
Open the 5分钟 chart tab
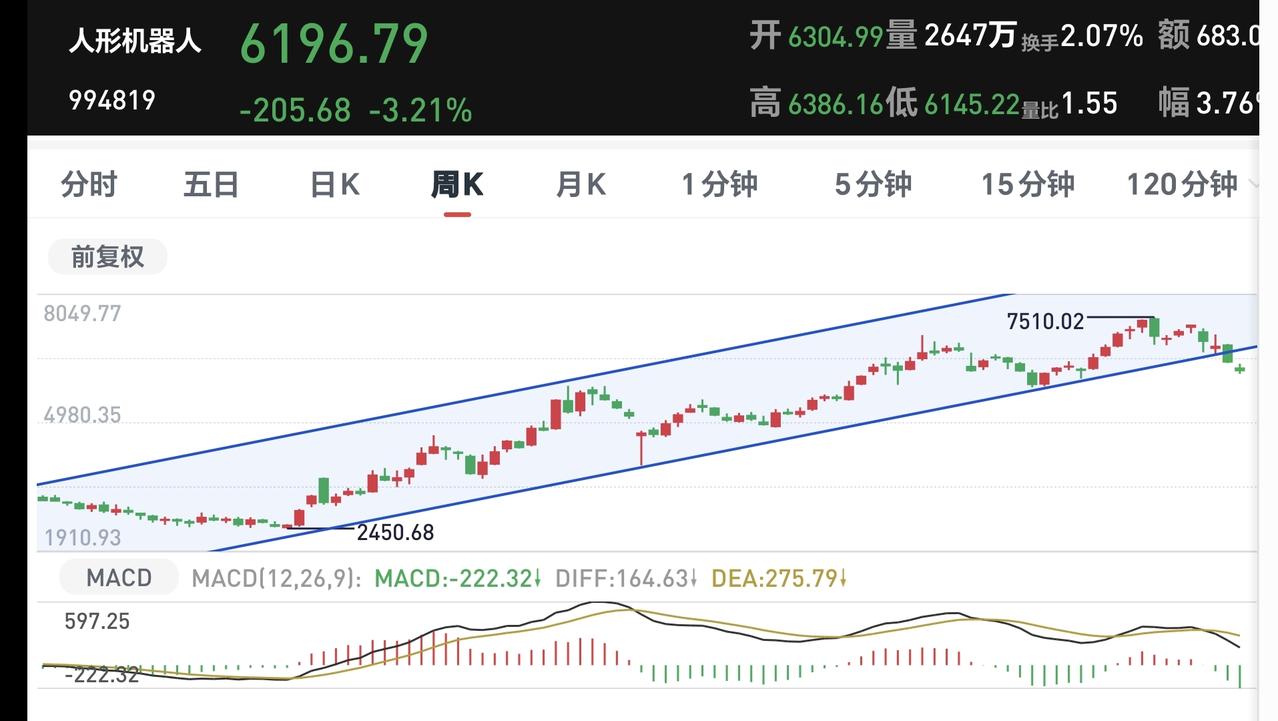coord(873,184)
